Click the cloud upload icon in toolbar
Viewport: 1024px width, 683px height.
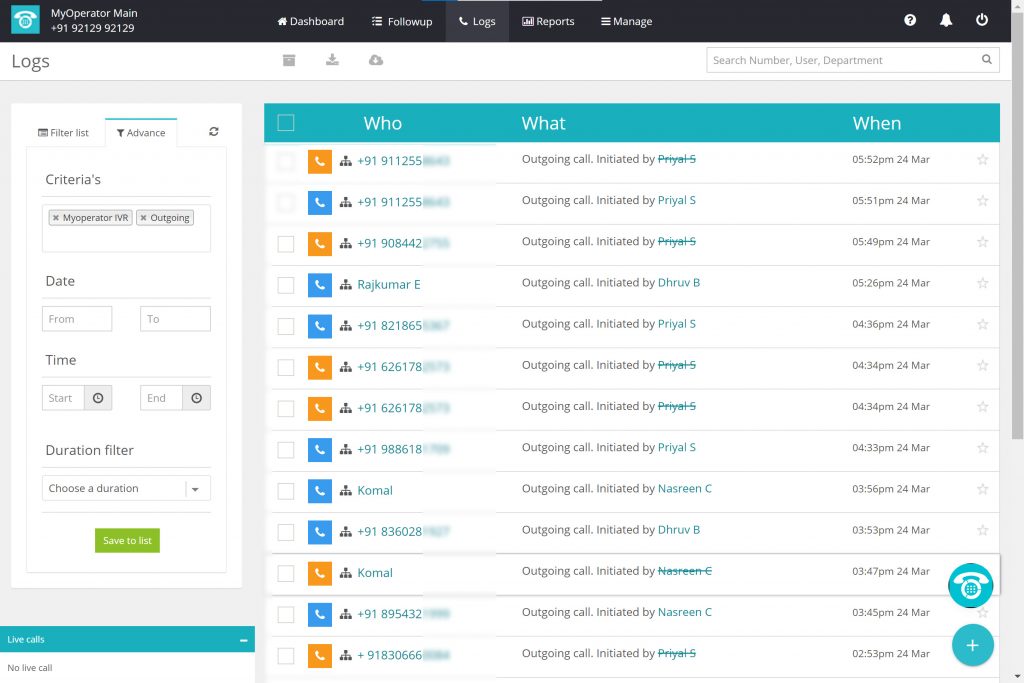coord(376,60)
